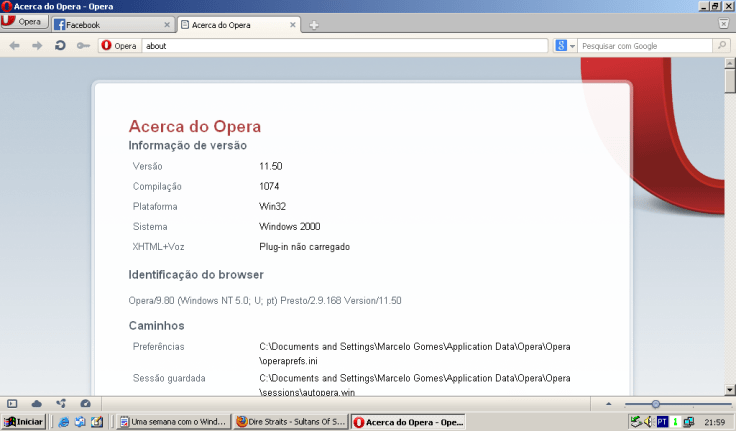The image size is (736, 431).
Task: Open a new tab with plus button
Action: click(314, 25)
